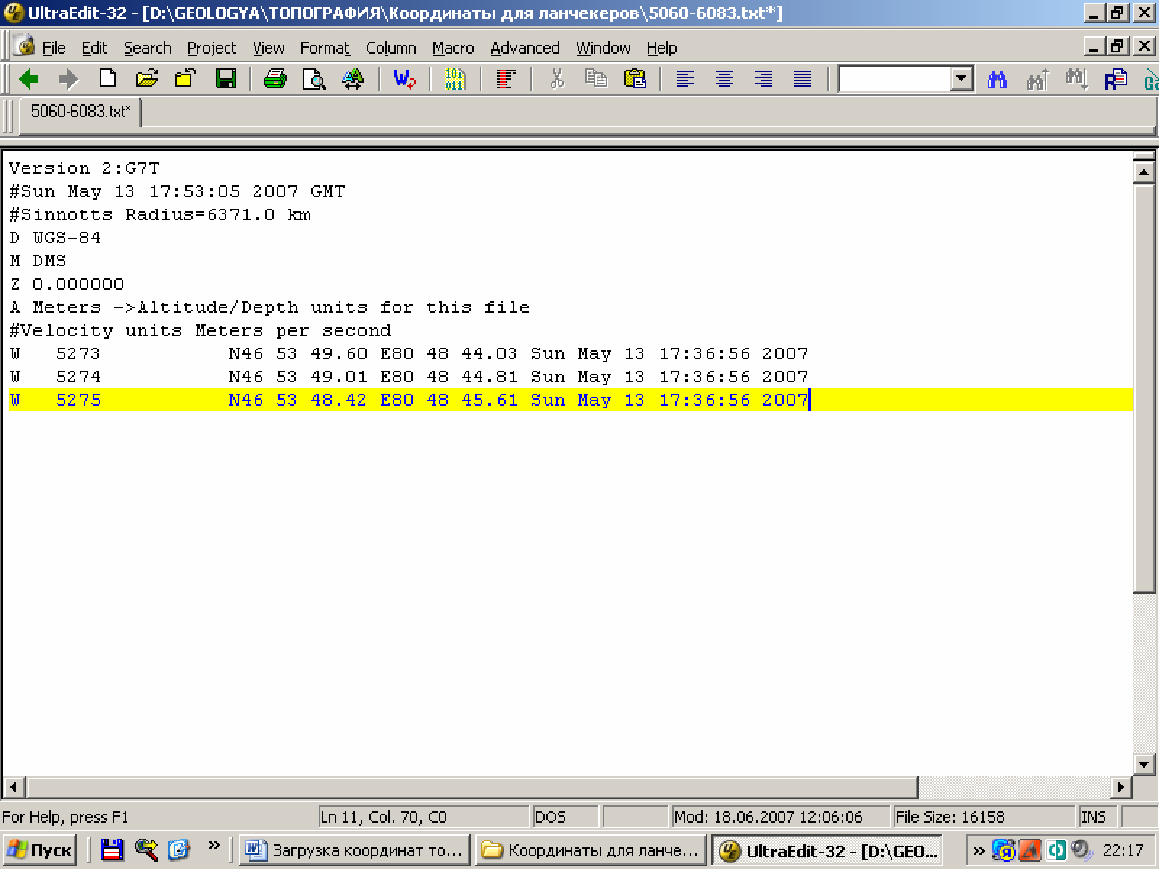This screenshot has height=869, width=1159.
Task: Click the vertical scrollbar up arrow
Action: (x=1143, y=172)
